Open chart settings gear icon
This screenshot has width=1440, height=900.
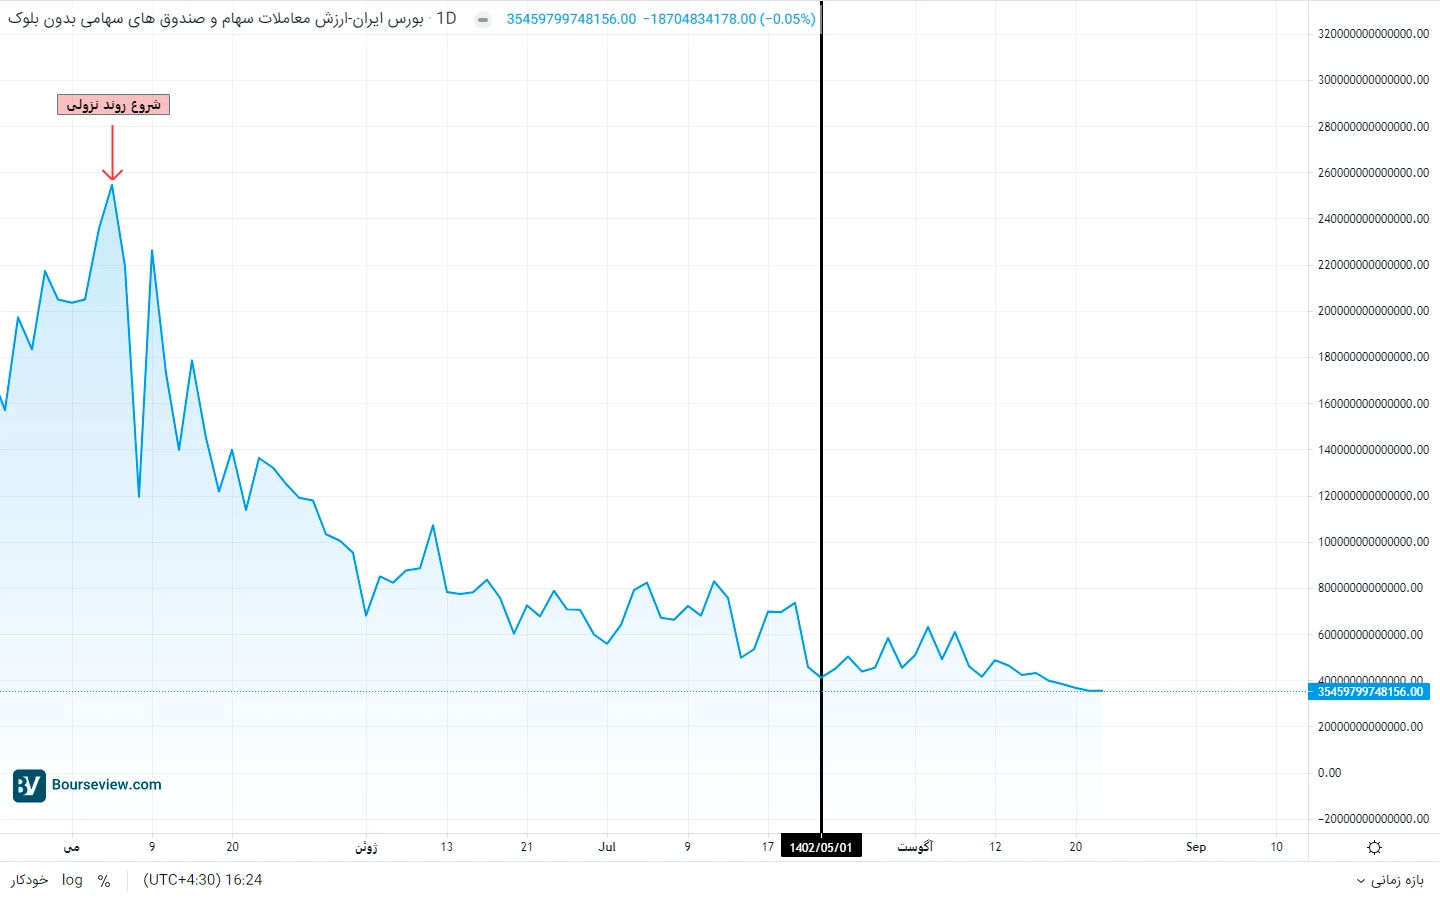pyautogui.click(x=1374, y=847)
